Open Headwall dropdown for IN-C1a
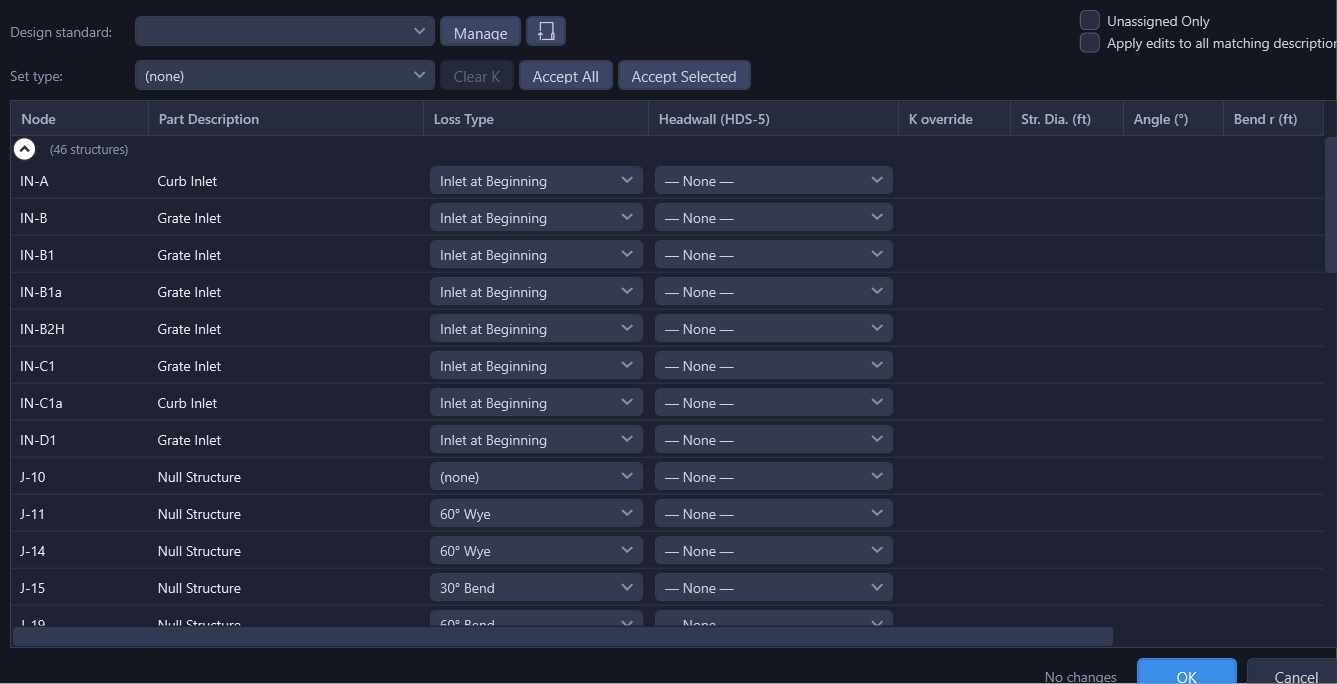This screenshot has width=1337, height=684. [774, 403]
